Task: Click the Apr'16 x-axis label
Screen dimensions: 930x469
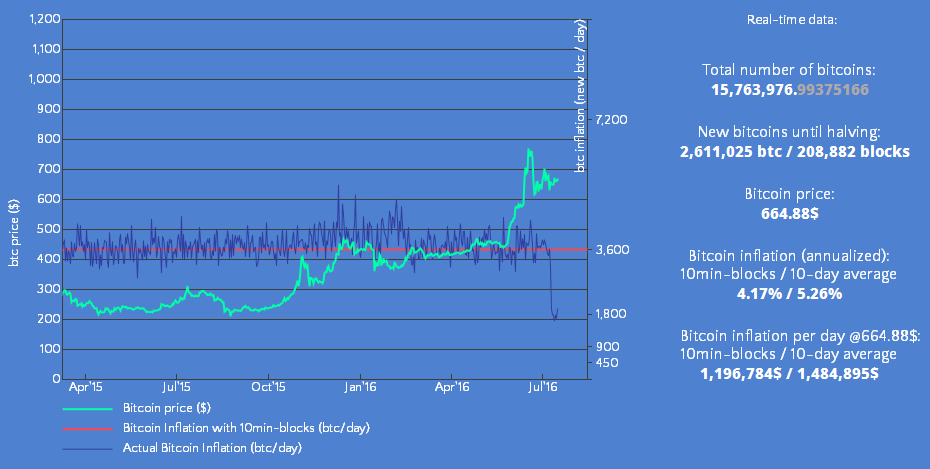Action: click(452, 387)
